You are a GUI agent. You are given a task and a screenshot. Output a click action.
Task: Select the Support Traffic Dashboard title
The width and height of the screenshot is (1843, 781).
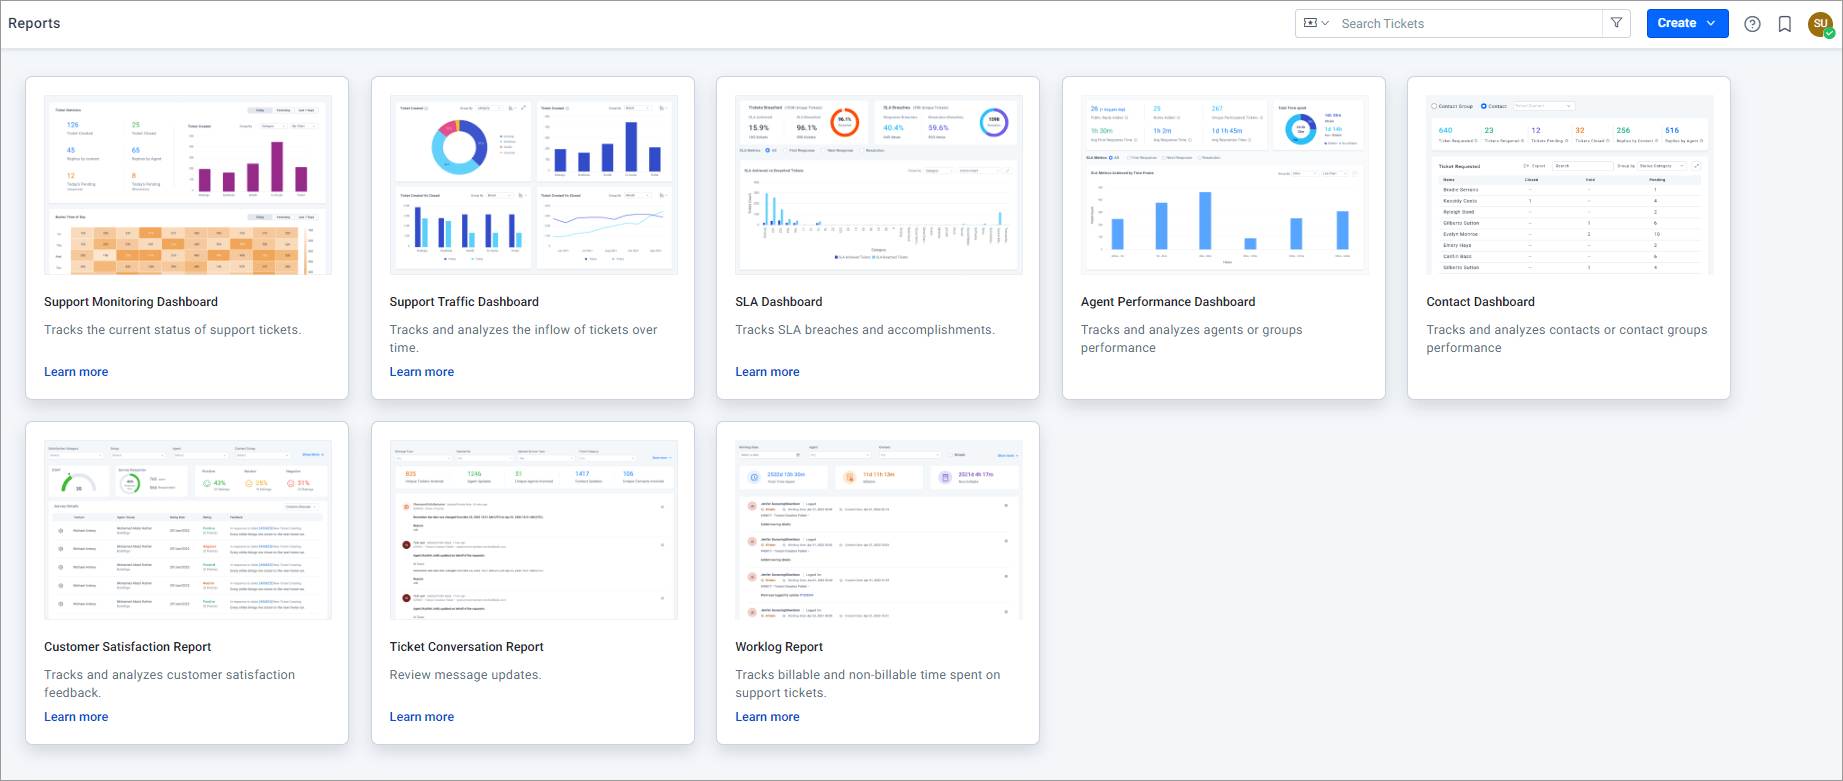[x=464, y=302]
